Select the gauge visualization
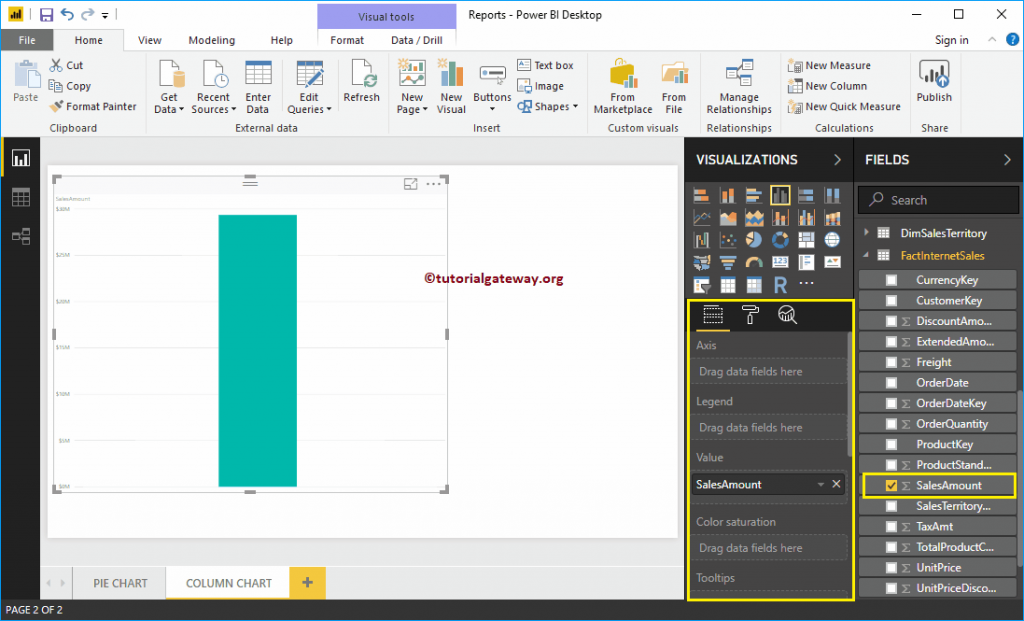 (754, 263)
